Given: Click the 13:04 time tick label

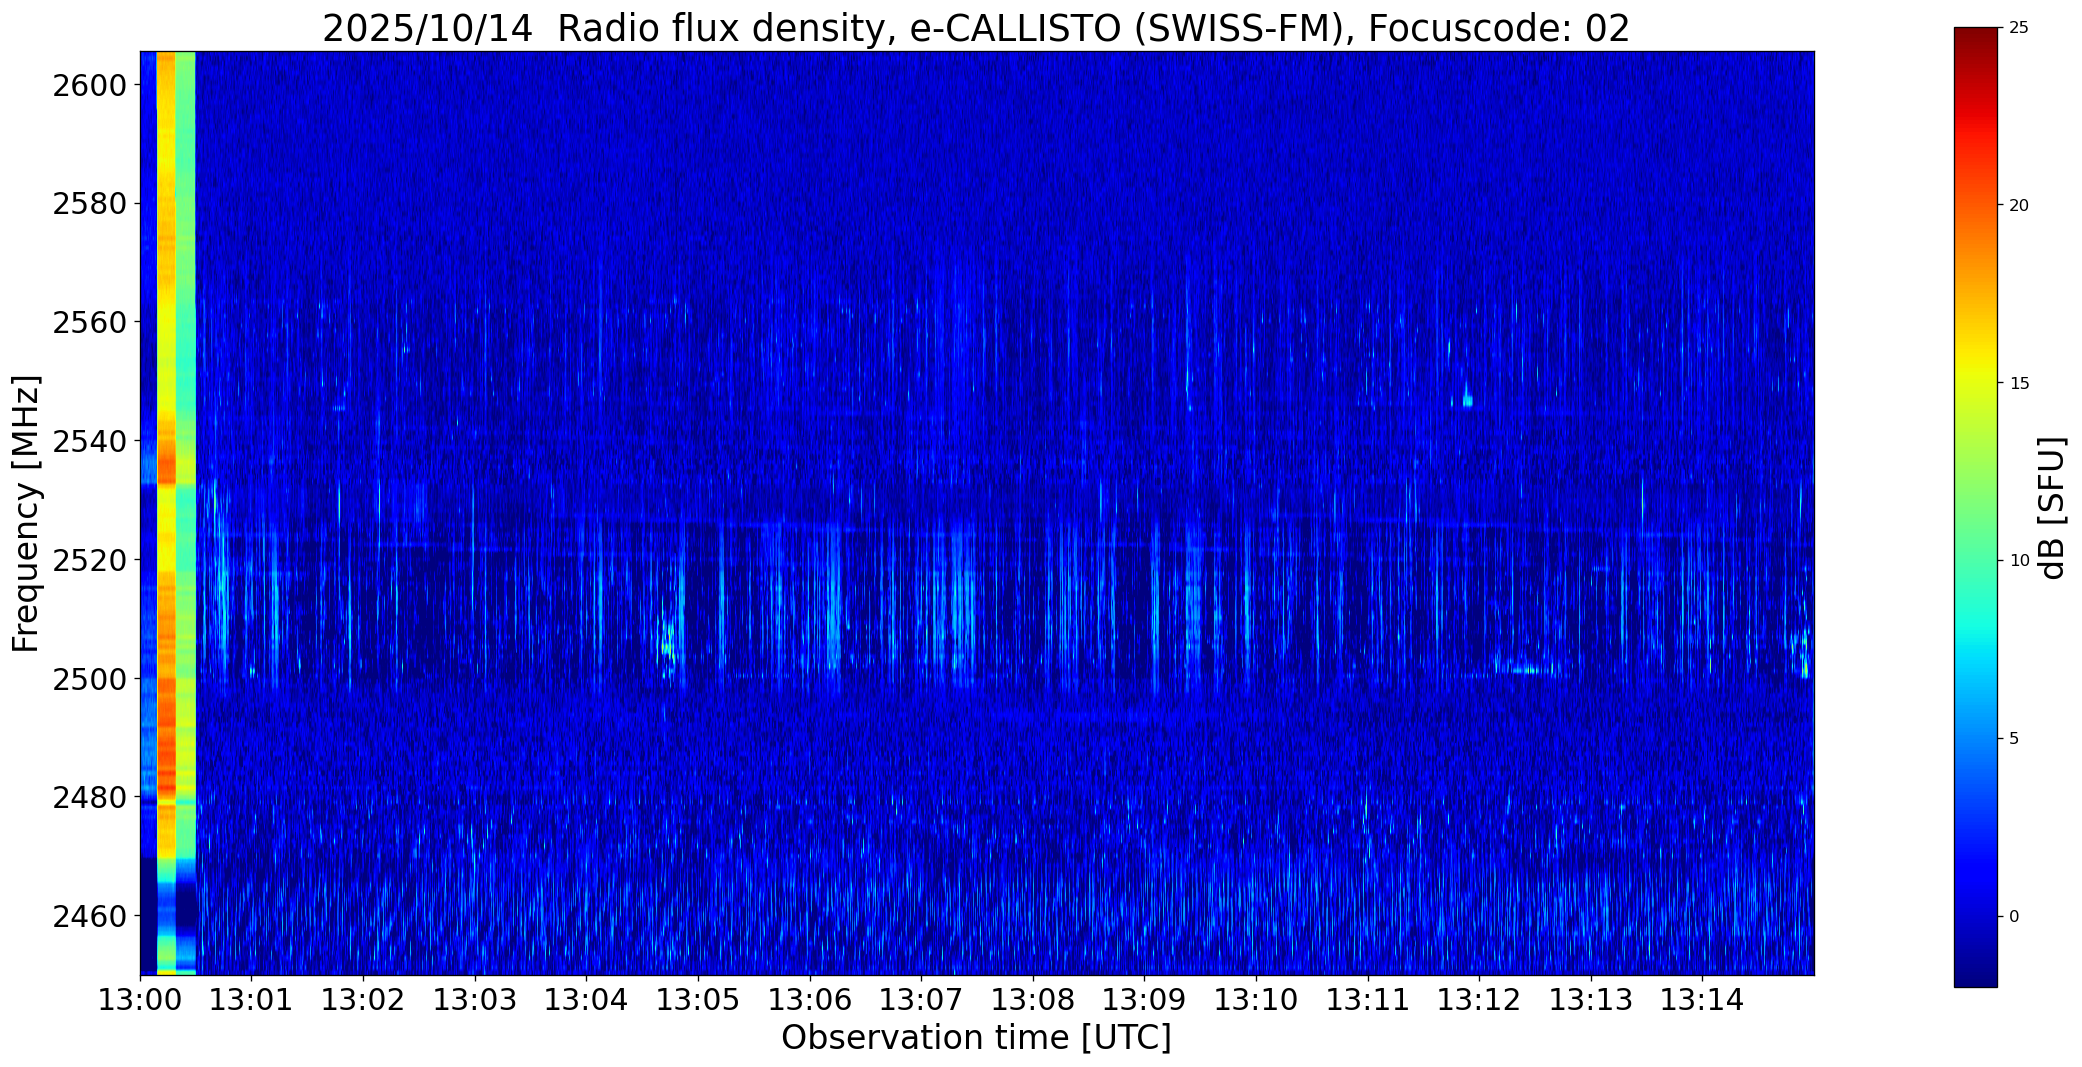Looking at the screenshot, I should [586, 1000].
